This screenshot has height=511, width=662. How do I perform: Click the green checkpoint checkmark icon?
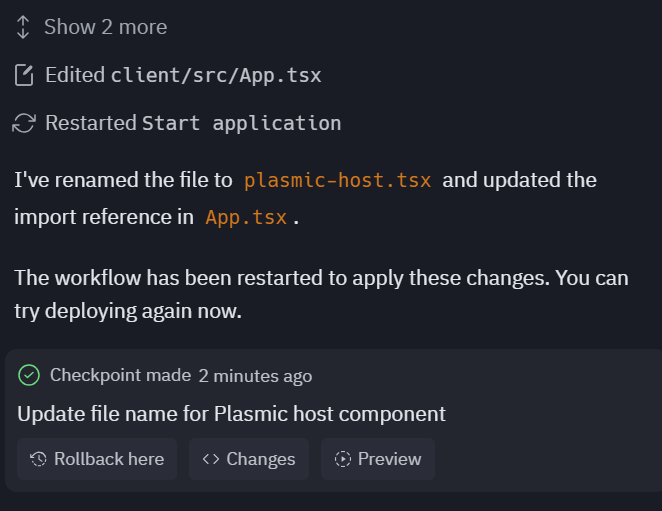coord(29,376)
